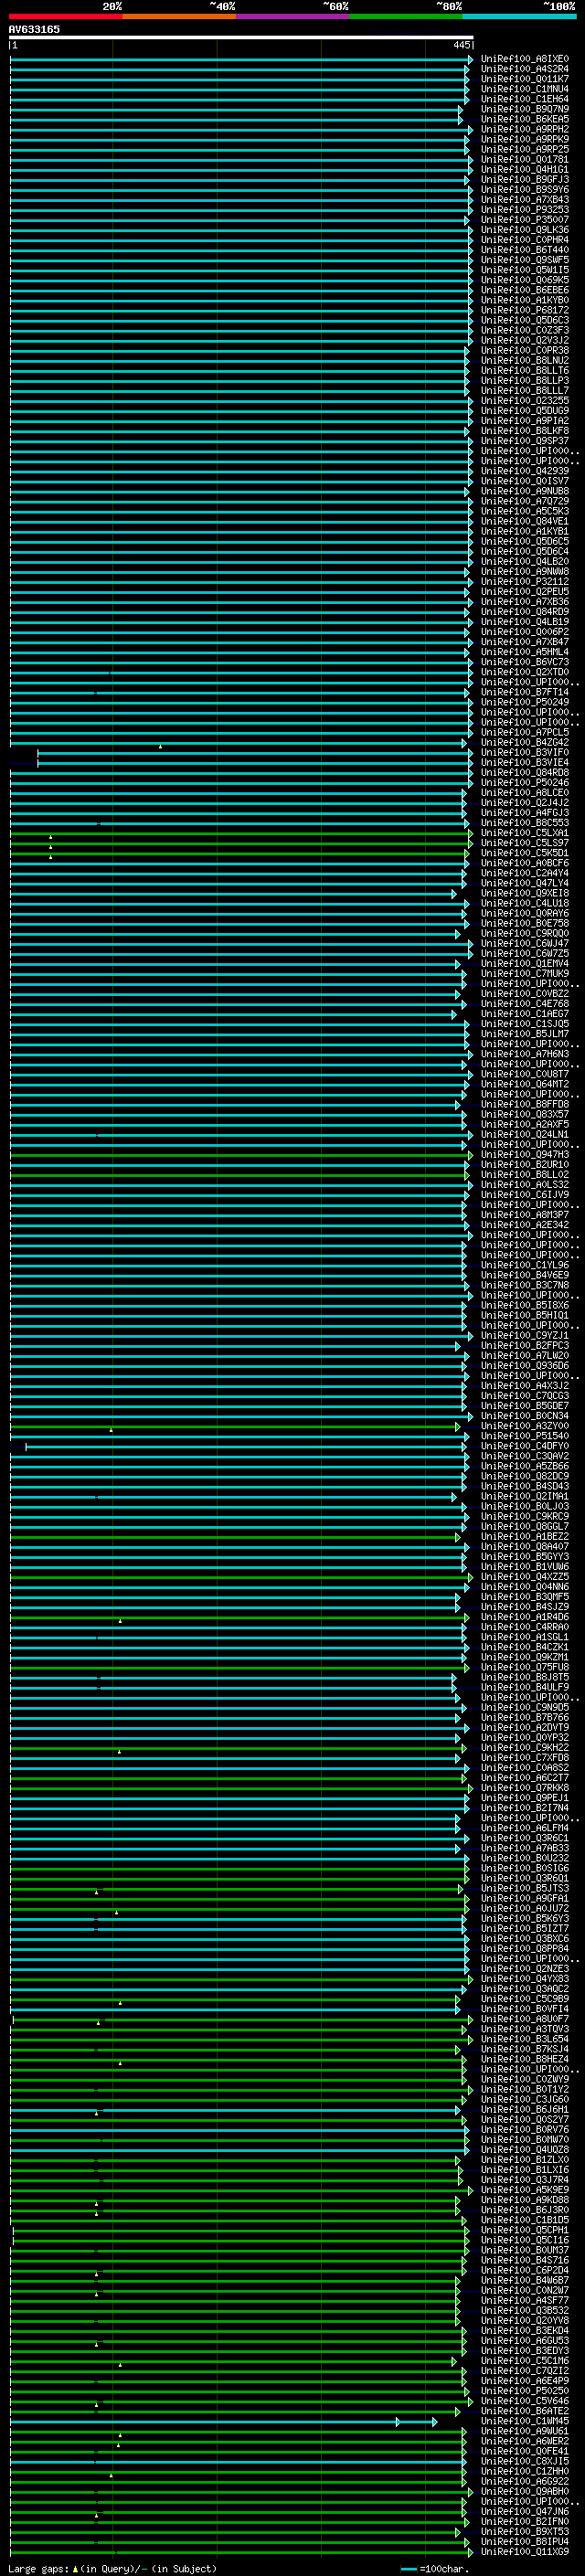The width and height of the screenshot is (585, 2576).
Task: Select the UniRef100_C6WJ47 label
Action: click(524, 943)
